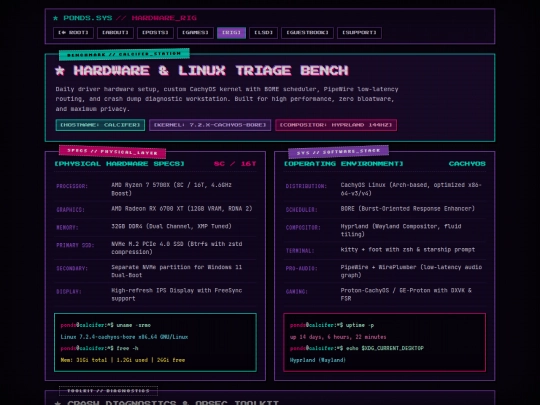Click the PONDS.SYS site title
The height and width of the screenshot is (405, 540).
(88, 18)
